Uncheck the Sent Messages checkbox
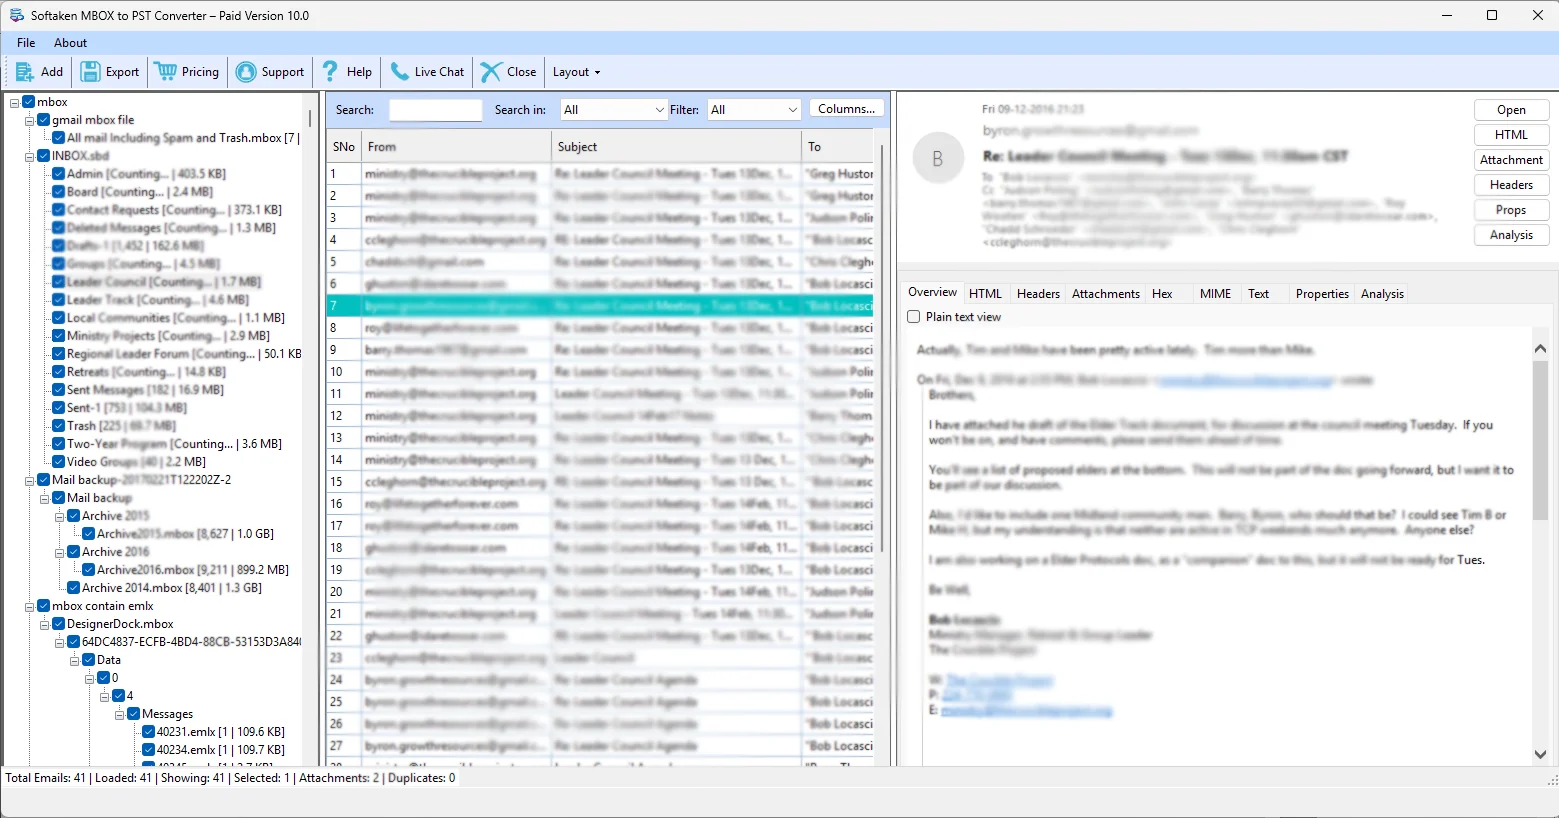 coord(59,390)
